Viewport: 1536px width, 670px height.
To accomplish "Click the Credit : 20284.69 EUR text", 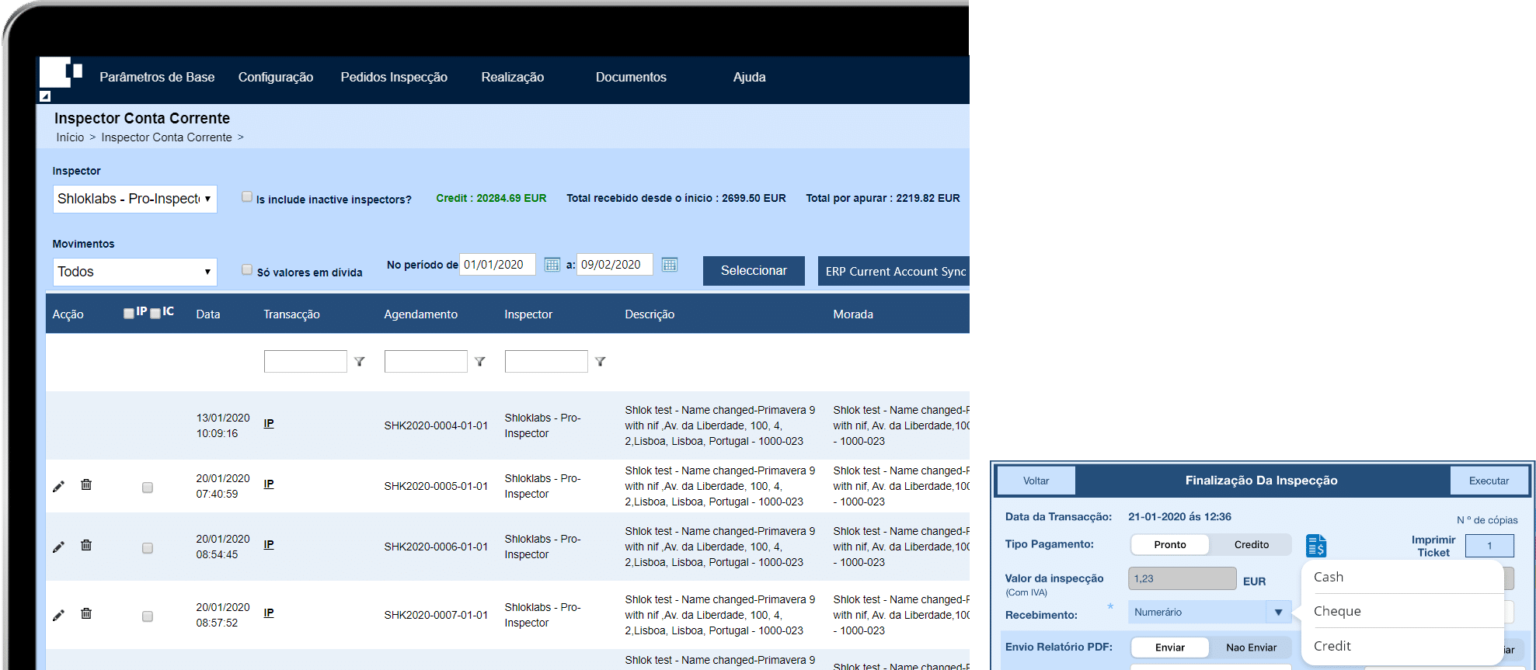I will click(x=491, y=198).
